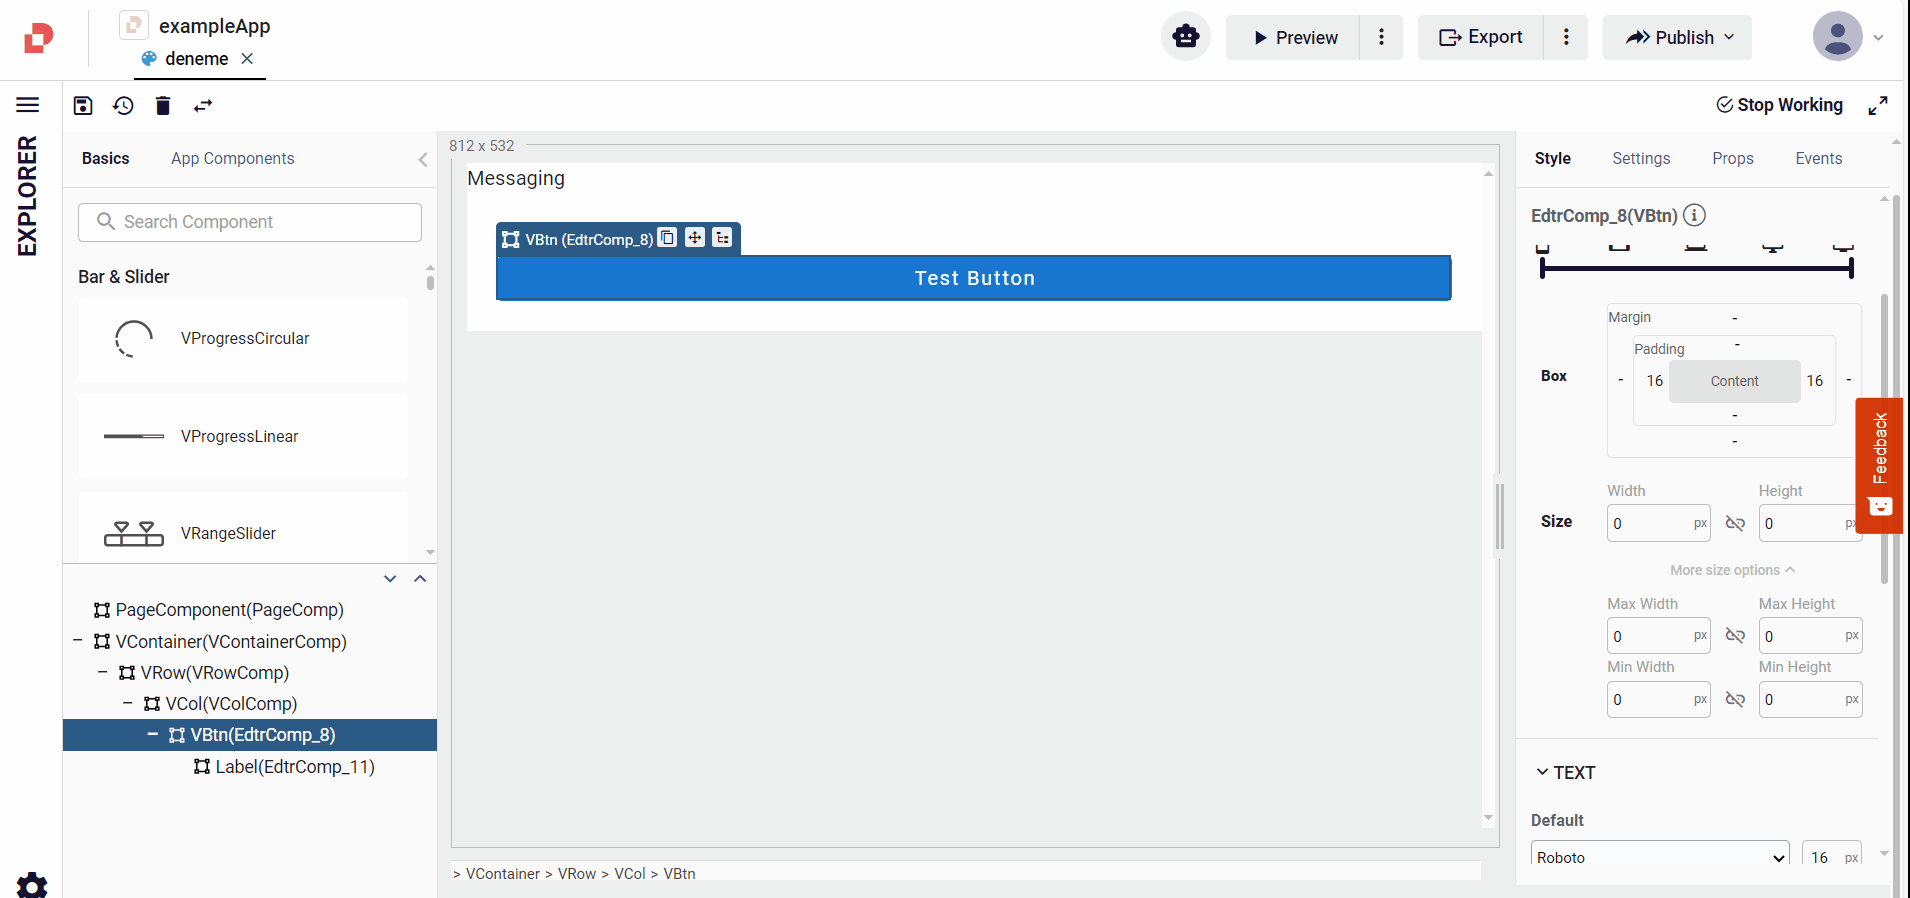Screen dimensions: 1910x898
Task: Click the tree structure icon on VBtn label
Action: point(722,238)
